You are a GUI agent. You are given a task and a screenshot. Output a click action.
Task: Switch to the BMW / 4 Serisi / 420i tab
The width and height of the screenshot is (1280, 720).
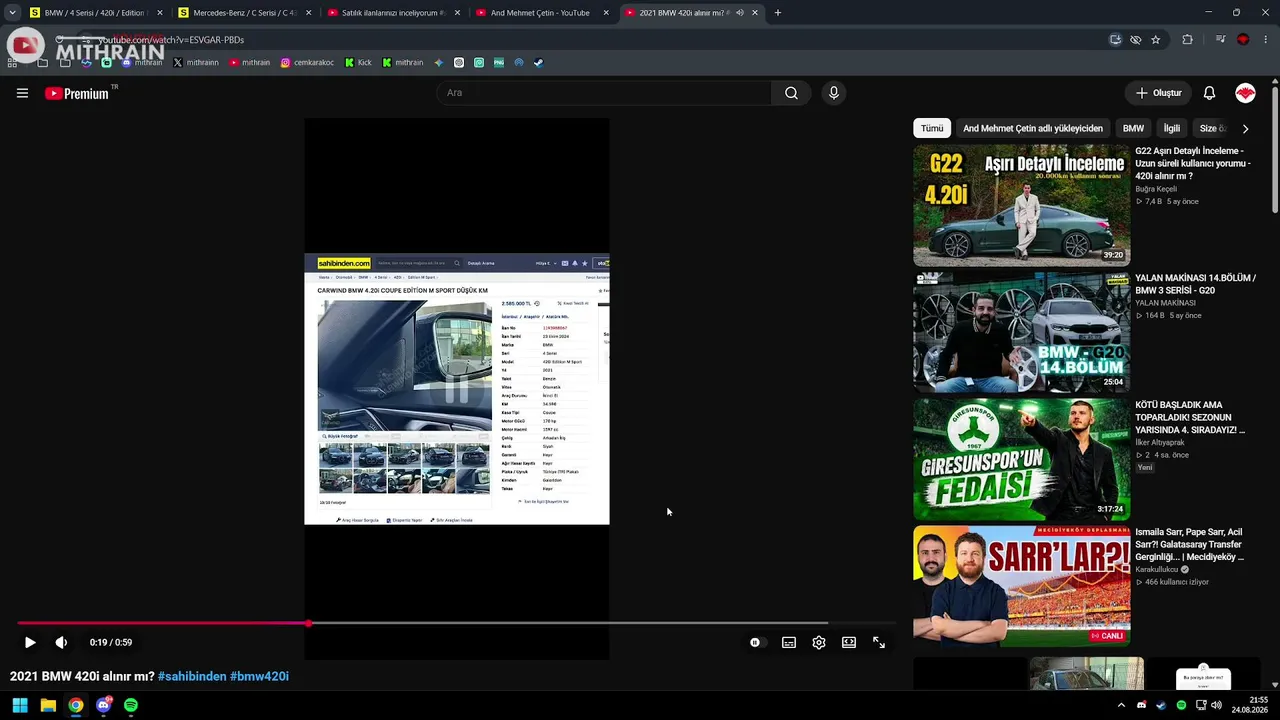pyautogui.click(x=95, y=13)
